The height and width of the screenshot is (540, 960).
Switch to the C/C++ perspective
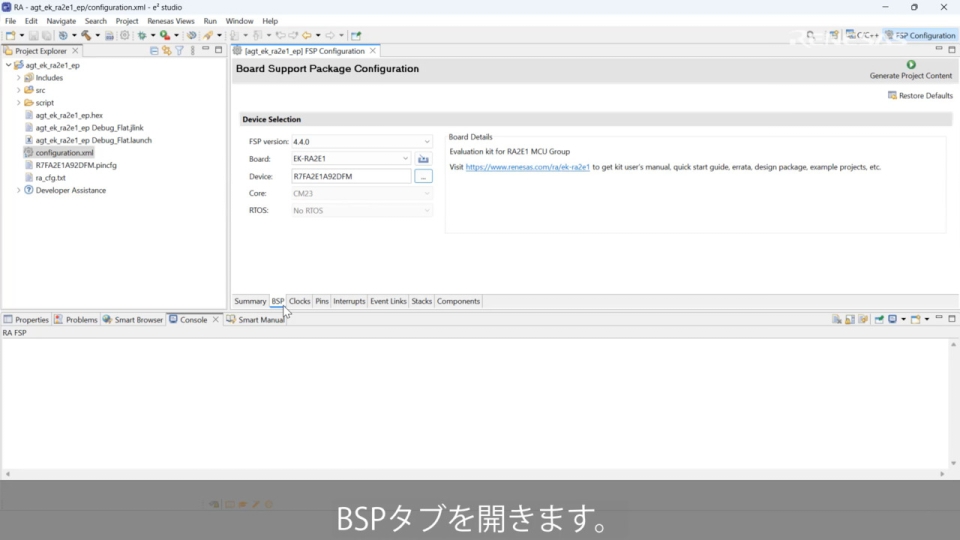(862, 36)
